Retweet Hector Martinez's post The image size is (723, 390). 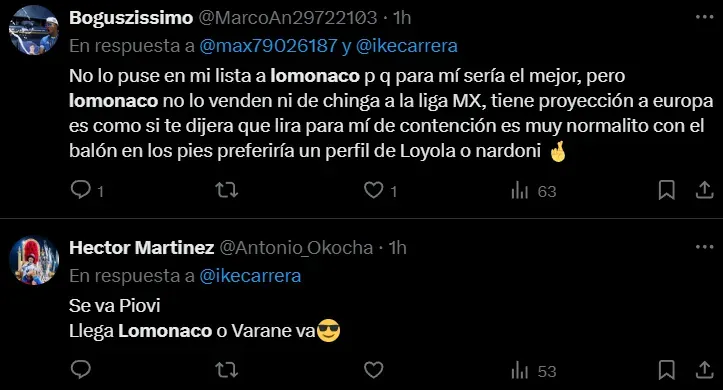227,370
